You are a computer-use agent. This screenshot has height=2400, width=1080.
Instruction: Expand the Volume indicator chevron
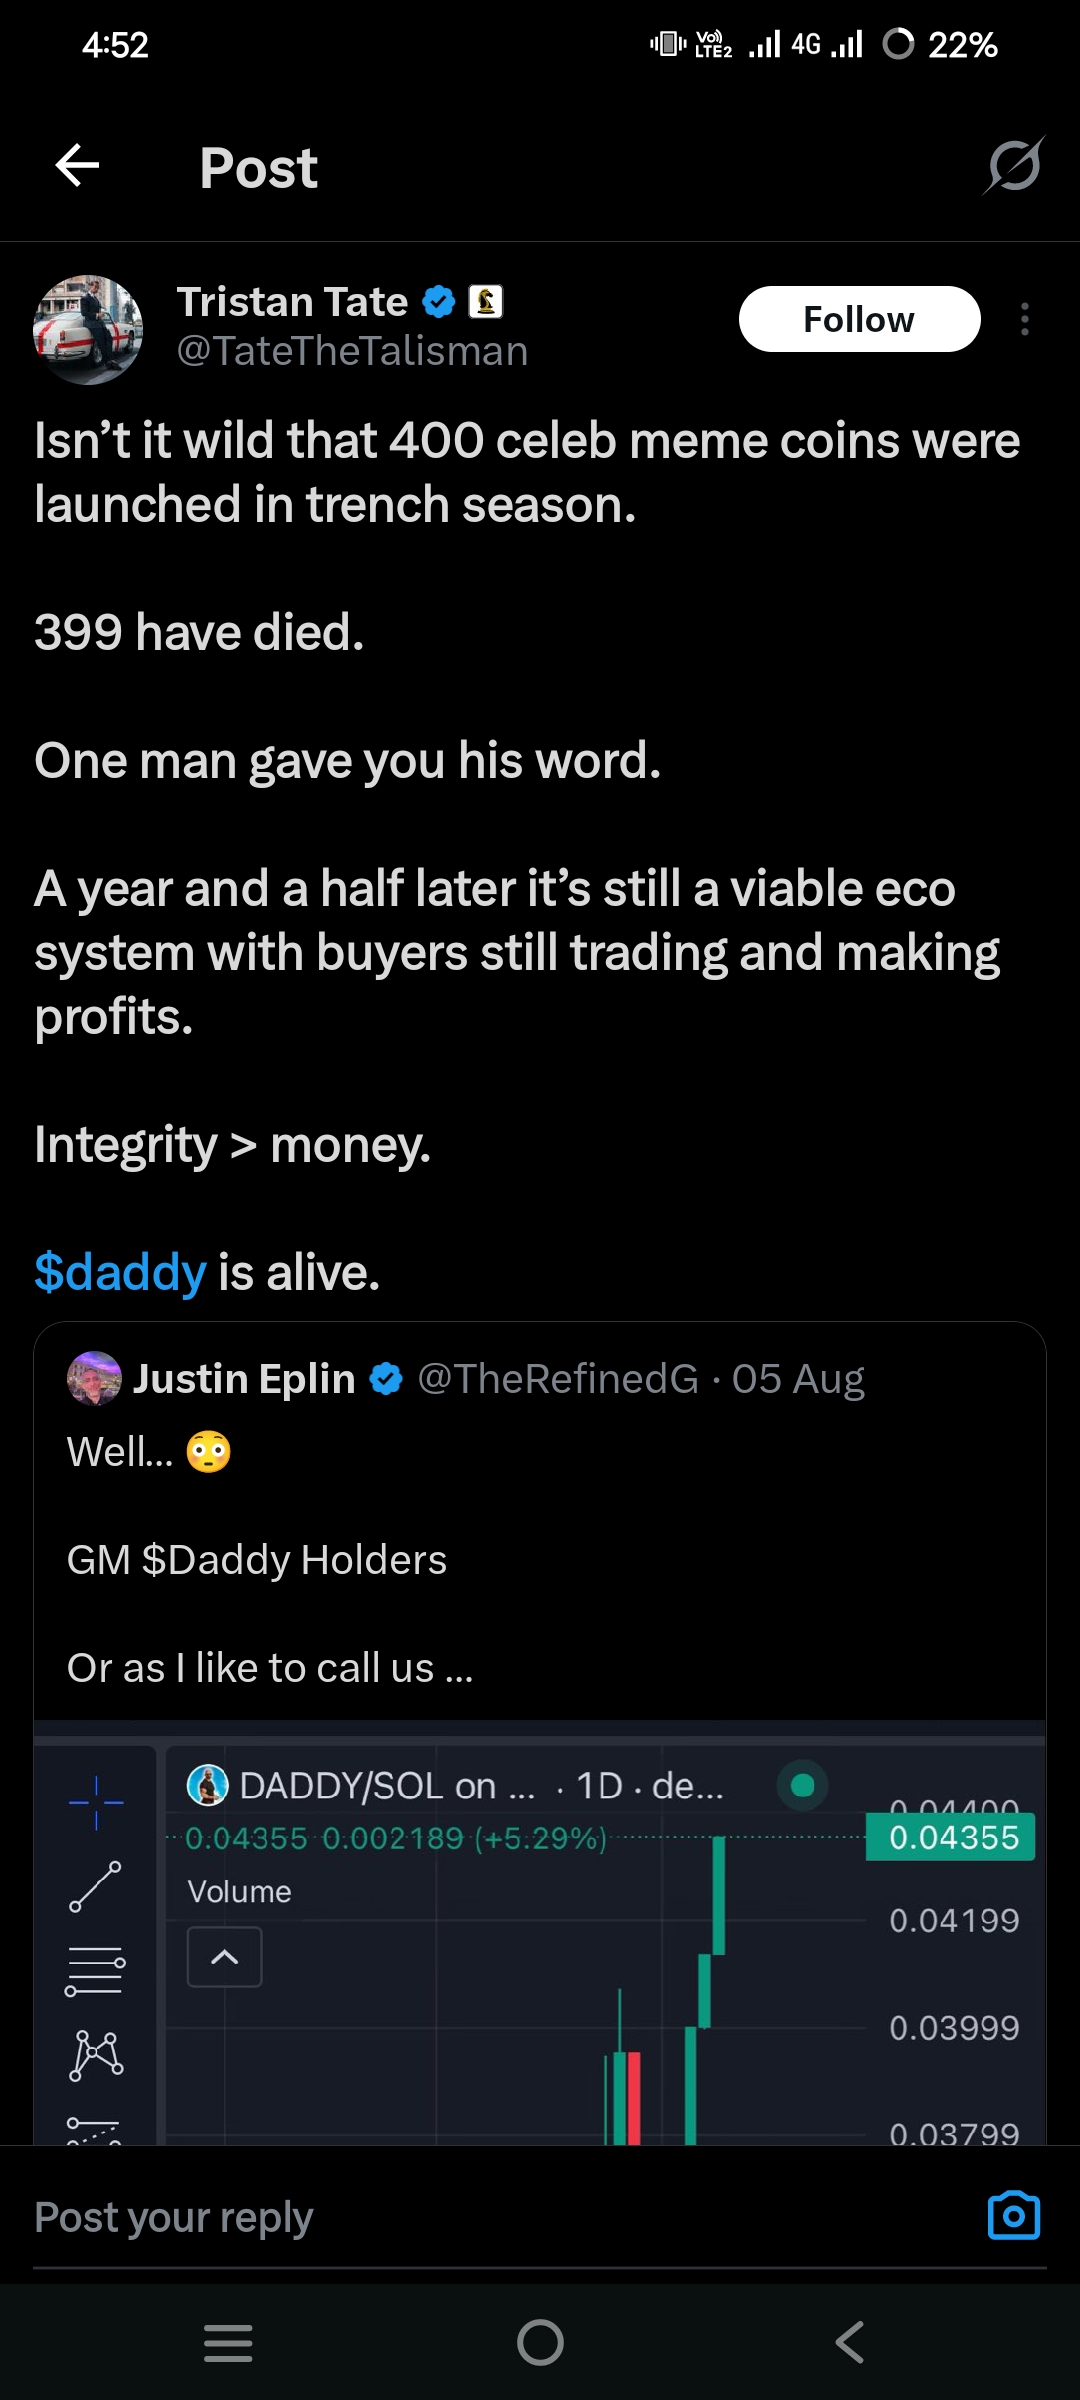coord(225,1957)
